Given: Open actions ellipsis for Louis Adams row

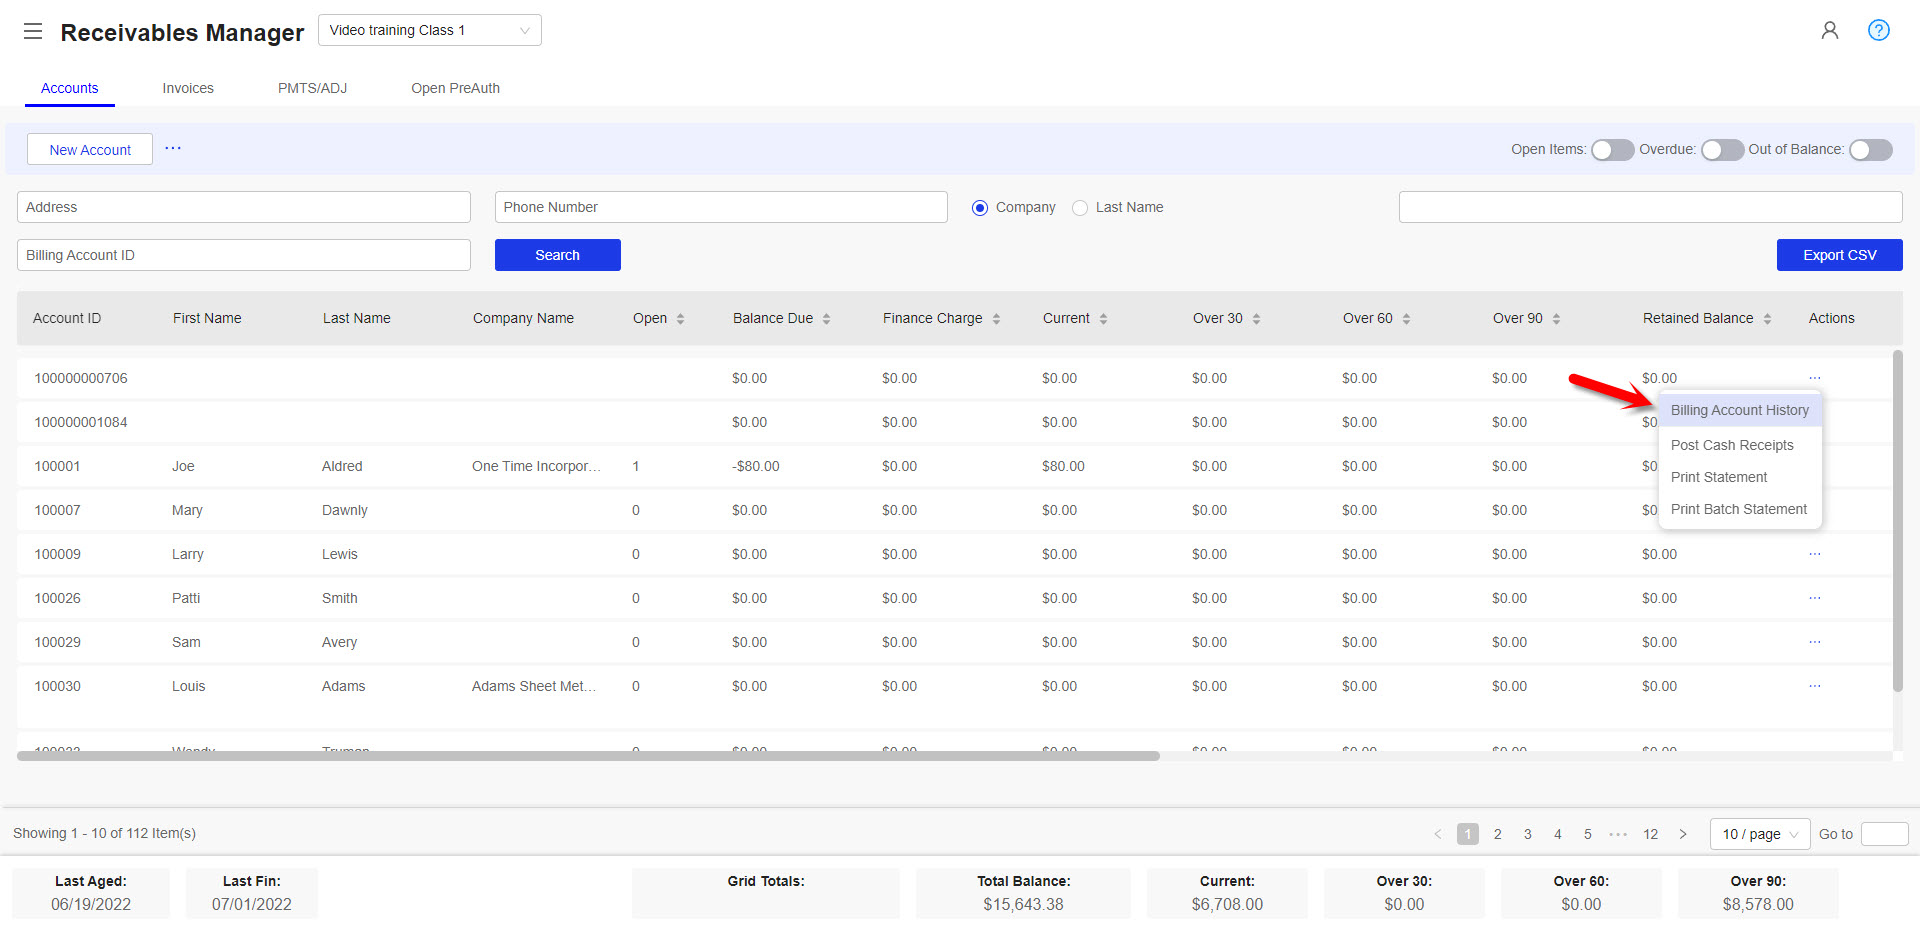Looking at the screenshot, I should click(1814, 686).
